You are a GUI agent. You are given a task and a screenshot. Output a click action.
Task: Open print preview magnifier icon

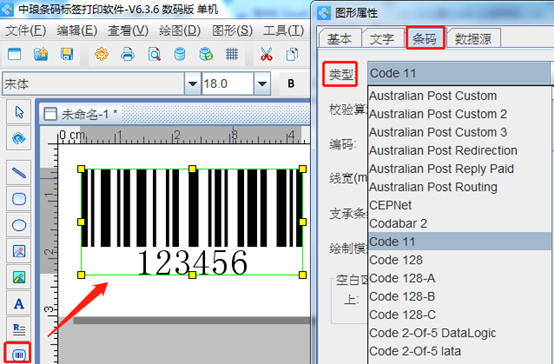154,54
